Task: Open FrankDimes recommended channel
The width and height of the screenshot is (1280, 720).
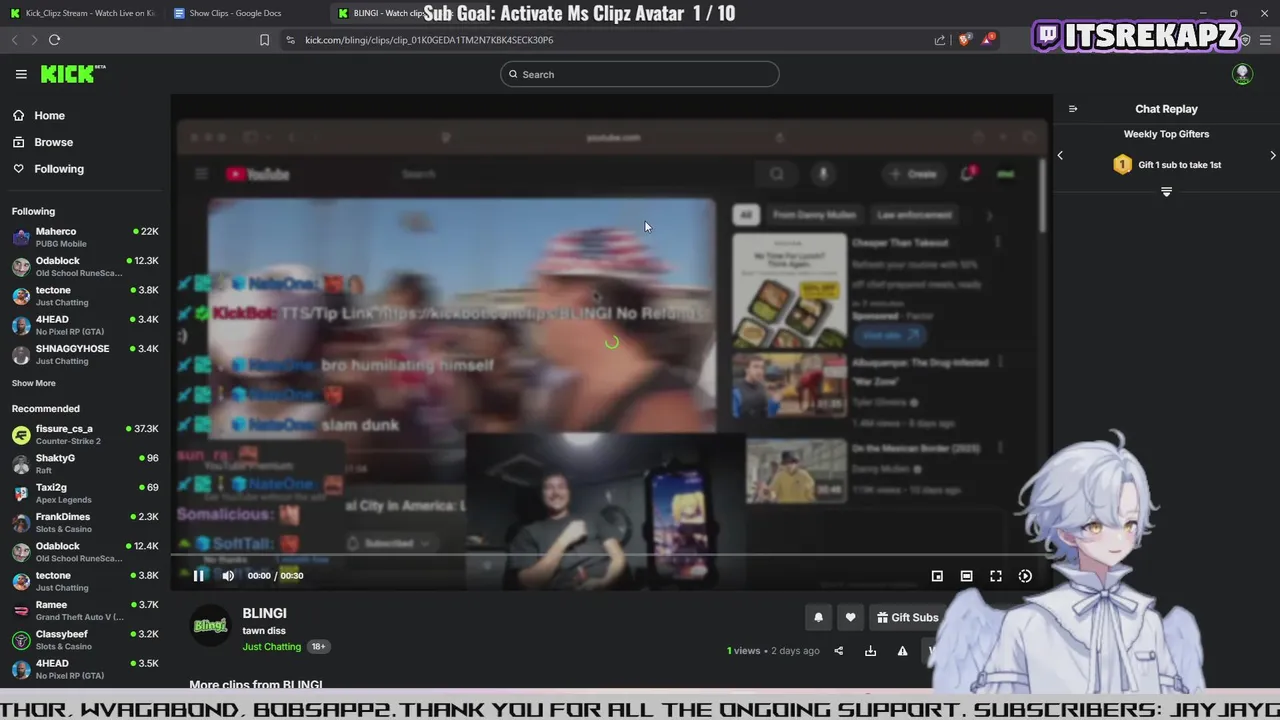Action: 85,522
